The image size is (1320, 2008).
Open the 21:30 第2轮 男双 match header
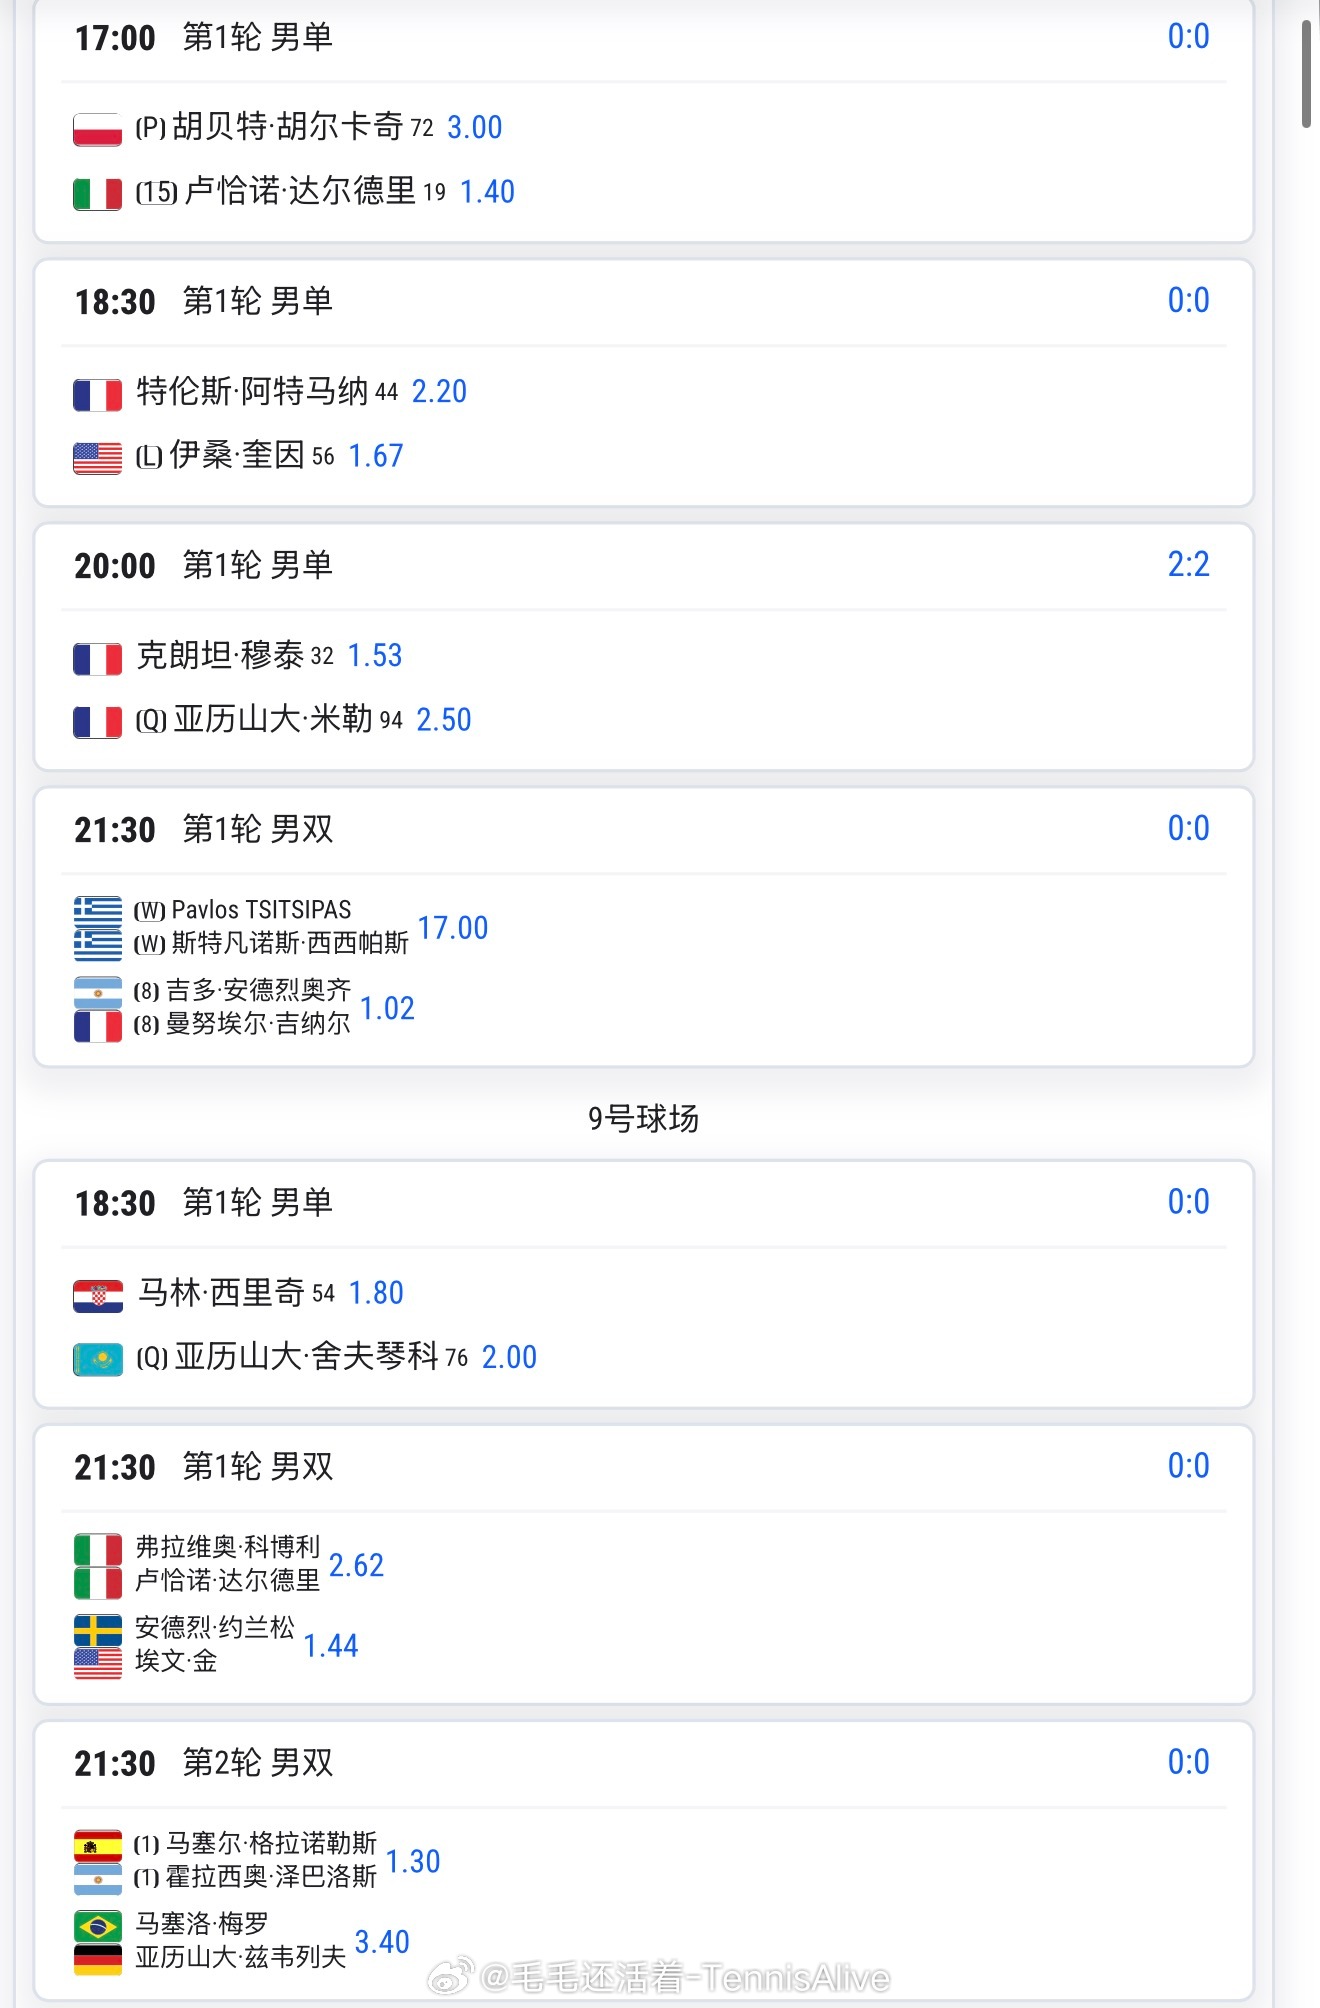(x=204, y=1763)
